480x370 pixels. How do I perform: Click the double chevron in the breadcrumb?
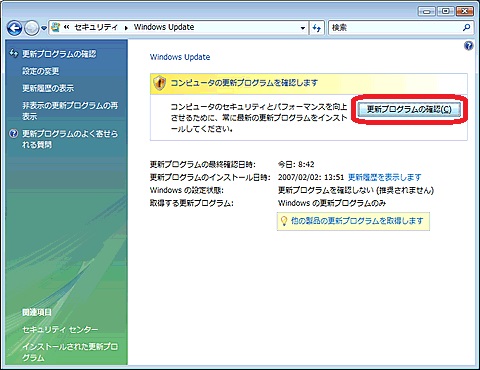pos(66,27)
